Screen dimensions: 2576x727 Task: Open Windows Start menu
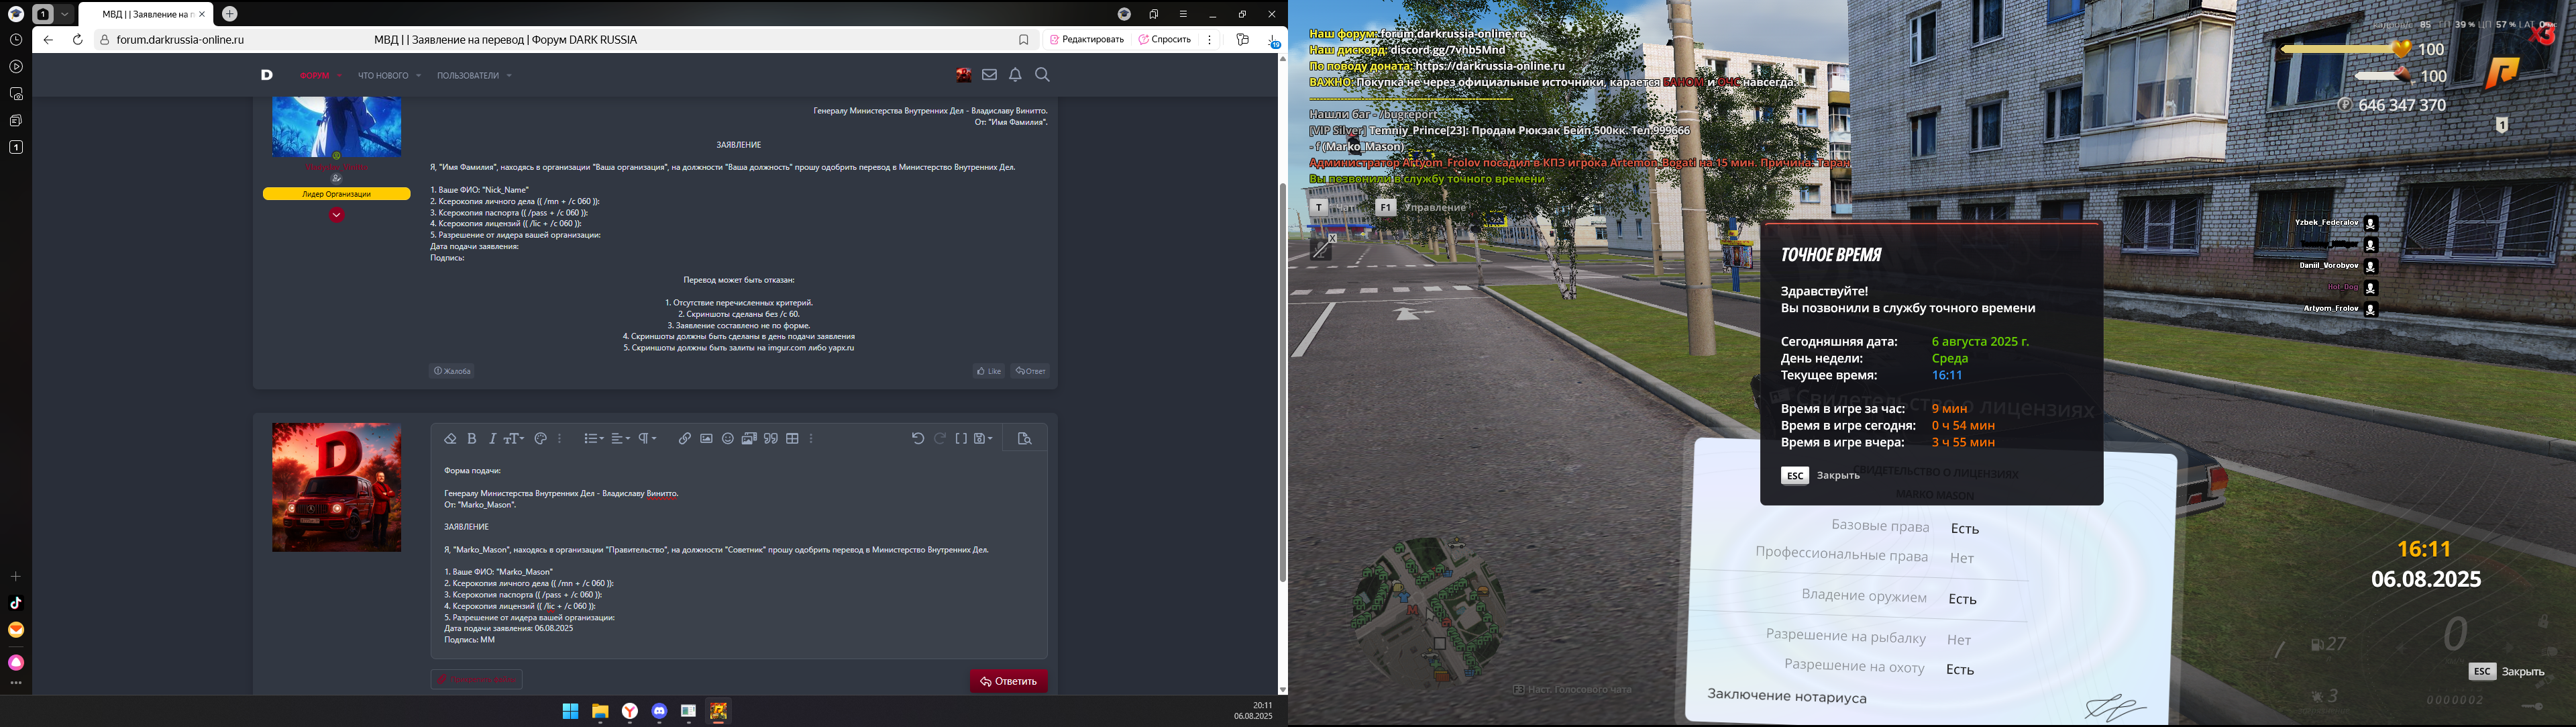tap(570, 712)
